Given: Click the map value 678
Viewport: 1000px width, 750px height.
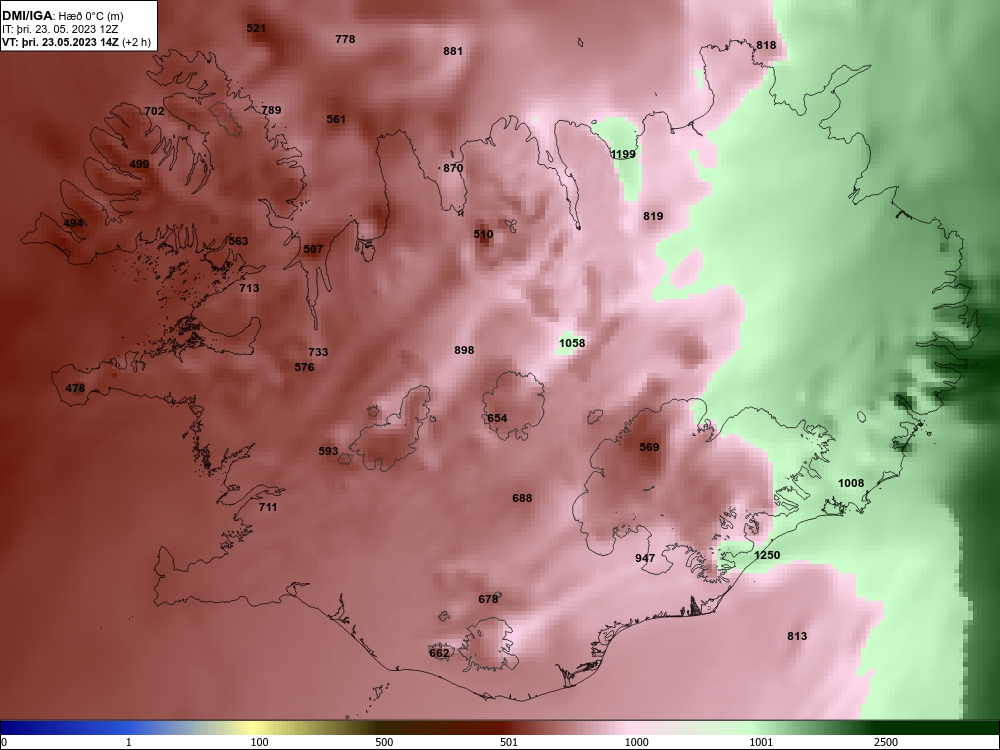Looking at the screenshot, I should pyautogui.click(x=488, y=599).
